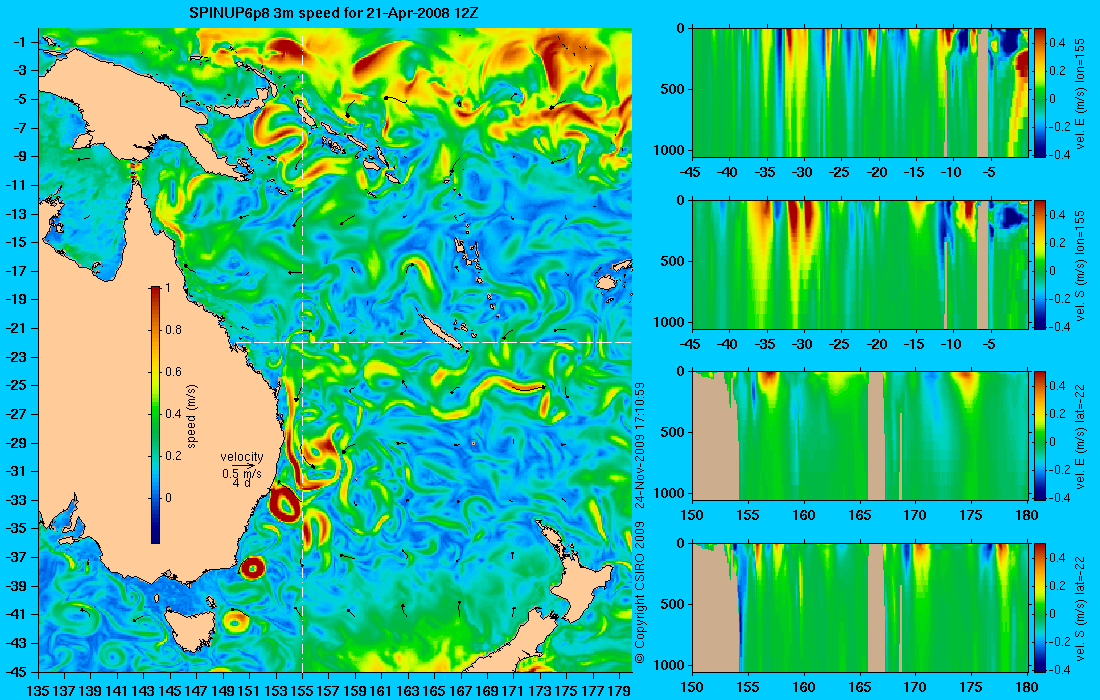
Task: Click the "-30" tick under the top right panel
Action: click(x=803, y=173)
